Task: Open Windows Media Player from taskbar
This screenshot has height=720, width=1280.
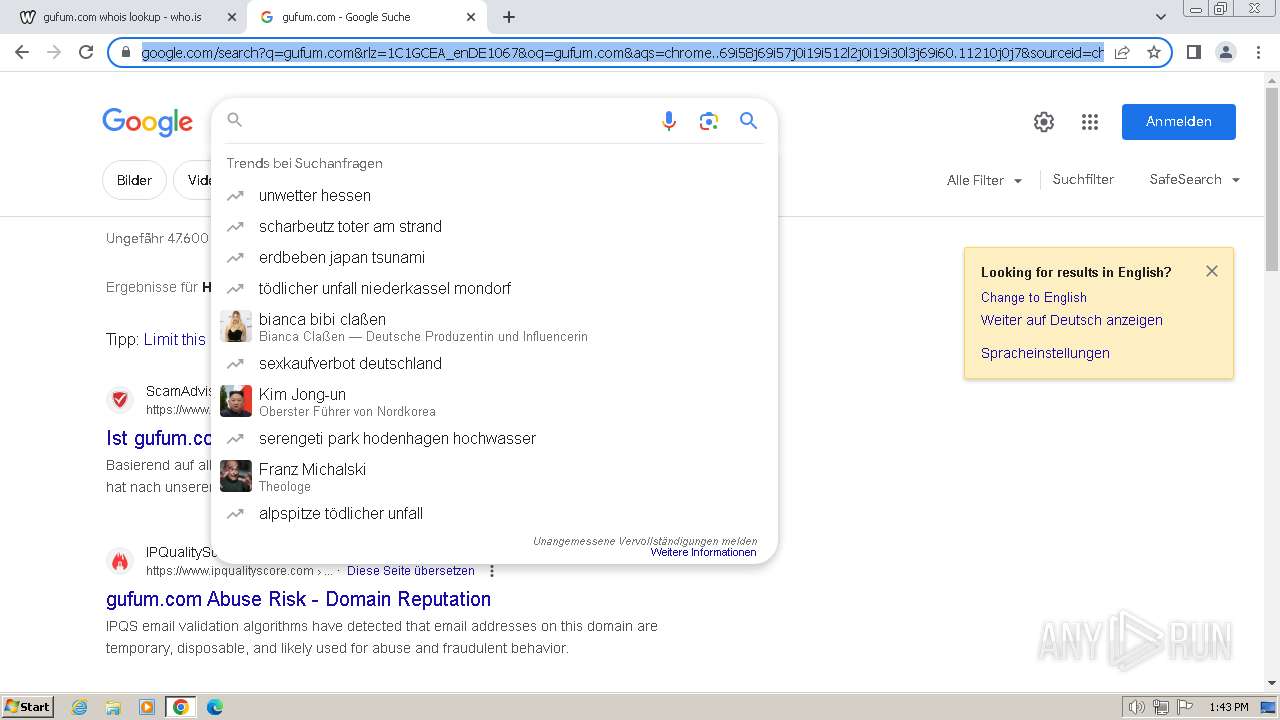Action: coord(147,707)
